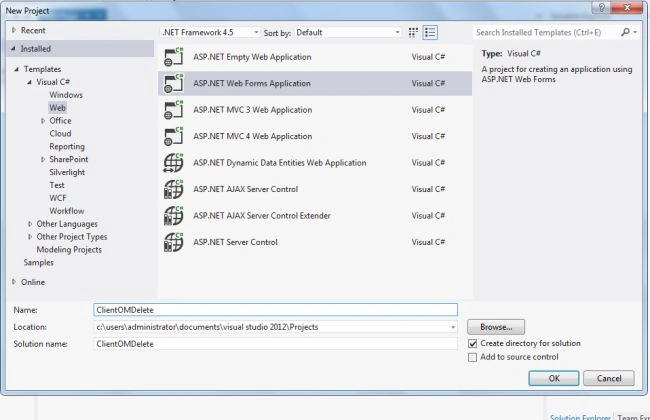Click the AJAX Server Control Extender icon
This screenshot has width=650, height=420.
[173, 216]
